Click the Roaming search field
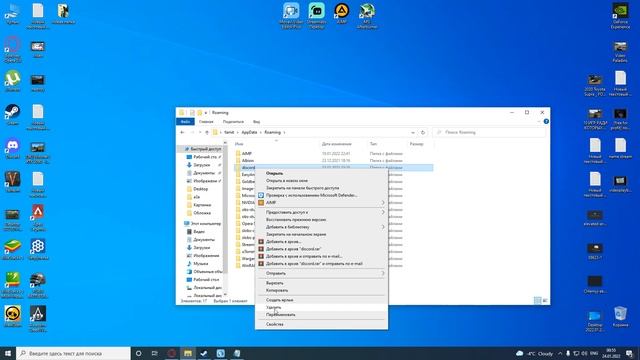Screen dimensions: 640x360 [489, 132]
